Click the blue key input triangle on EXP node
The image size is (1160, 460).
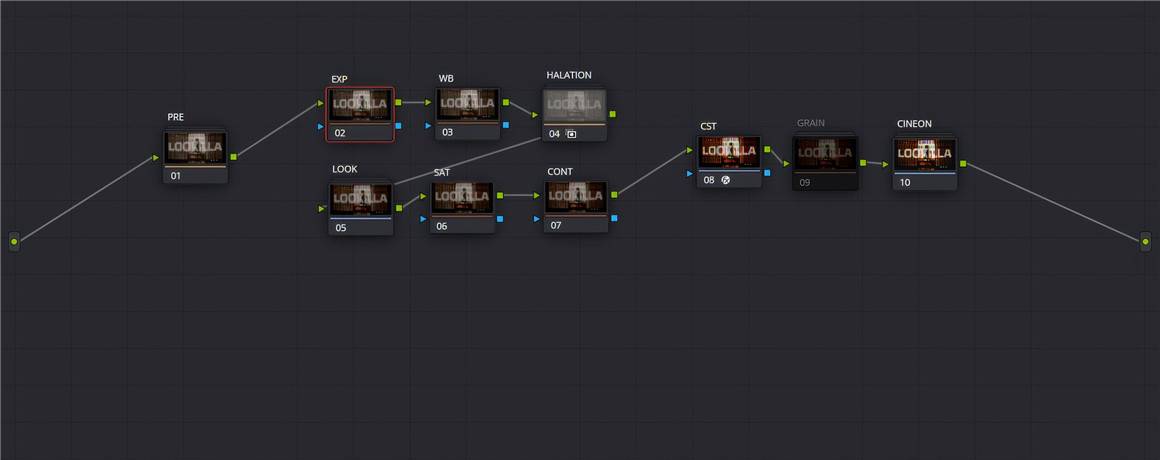[320, 126]
